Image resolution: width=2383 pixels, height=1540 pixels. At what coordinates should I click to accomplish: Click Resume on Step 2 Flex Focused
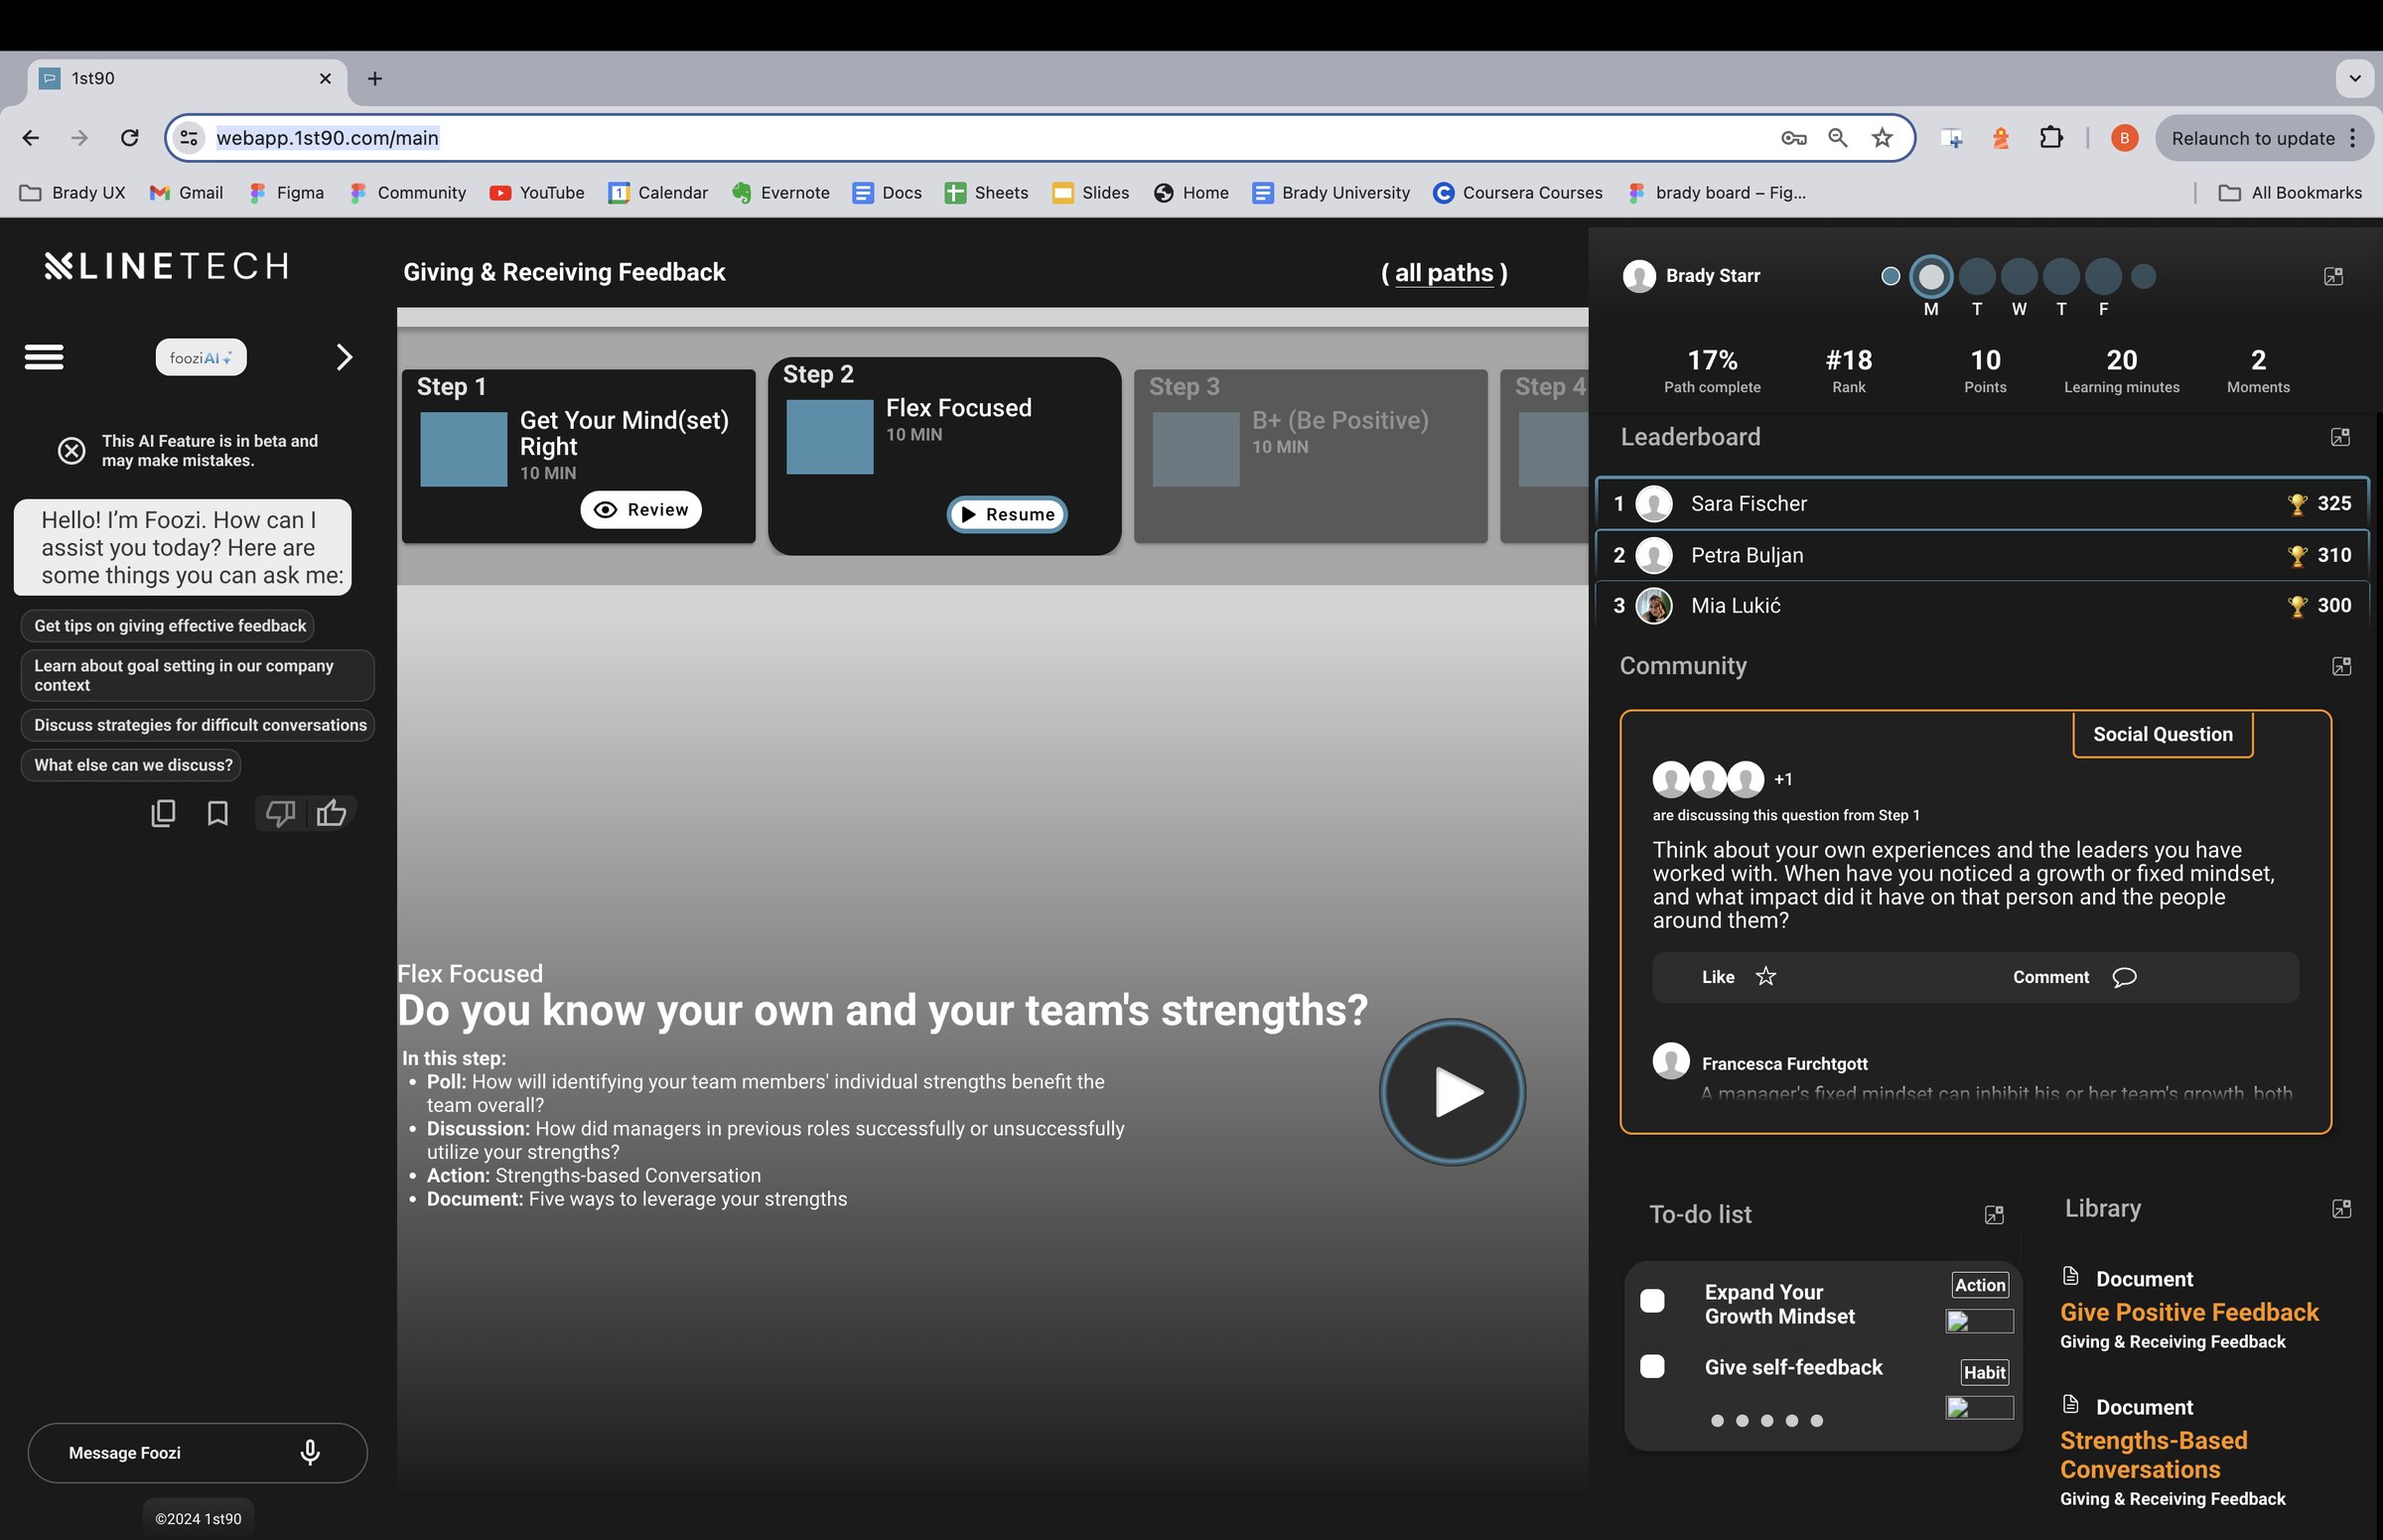[1007, 514]
